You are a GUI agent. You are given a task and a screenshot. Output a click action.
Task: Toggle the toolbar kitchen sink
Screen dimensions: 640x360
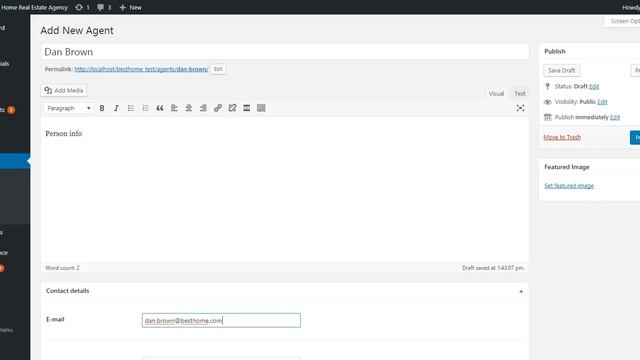click(x=261, y=108)
